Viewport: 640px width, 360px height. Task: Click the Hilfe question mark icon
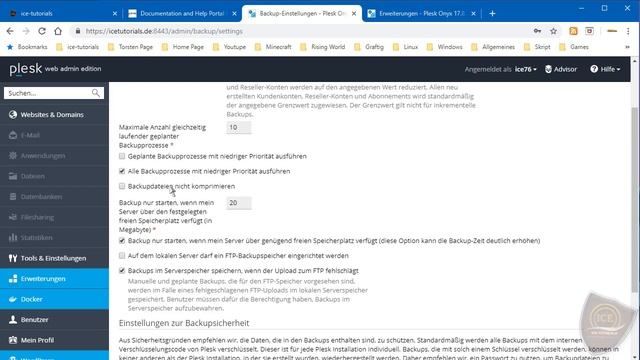pyautogui.click(x=594, y=69)
